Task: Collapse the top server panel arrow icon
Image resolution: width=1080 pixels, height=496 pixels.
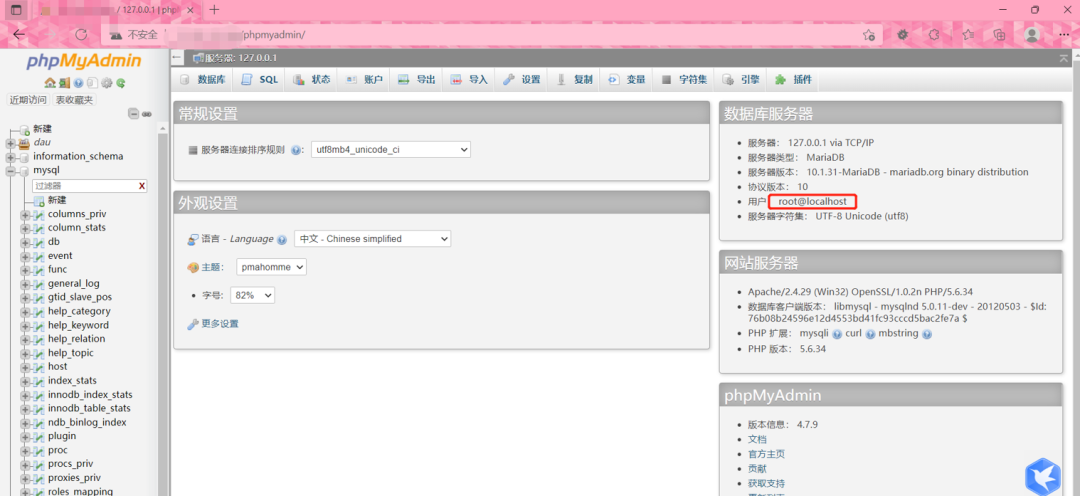Action: [1064, 59]
